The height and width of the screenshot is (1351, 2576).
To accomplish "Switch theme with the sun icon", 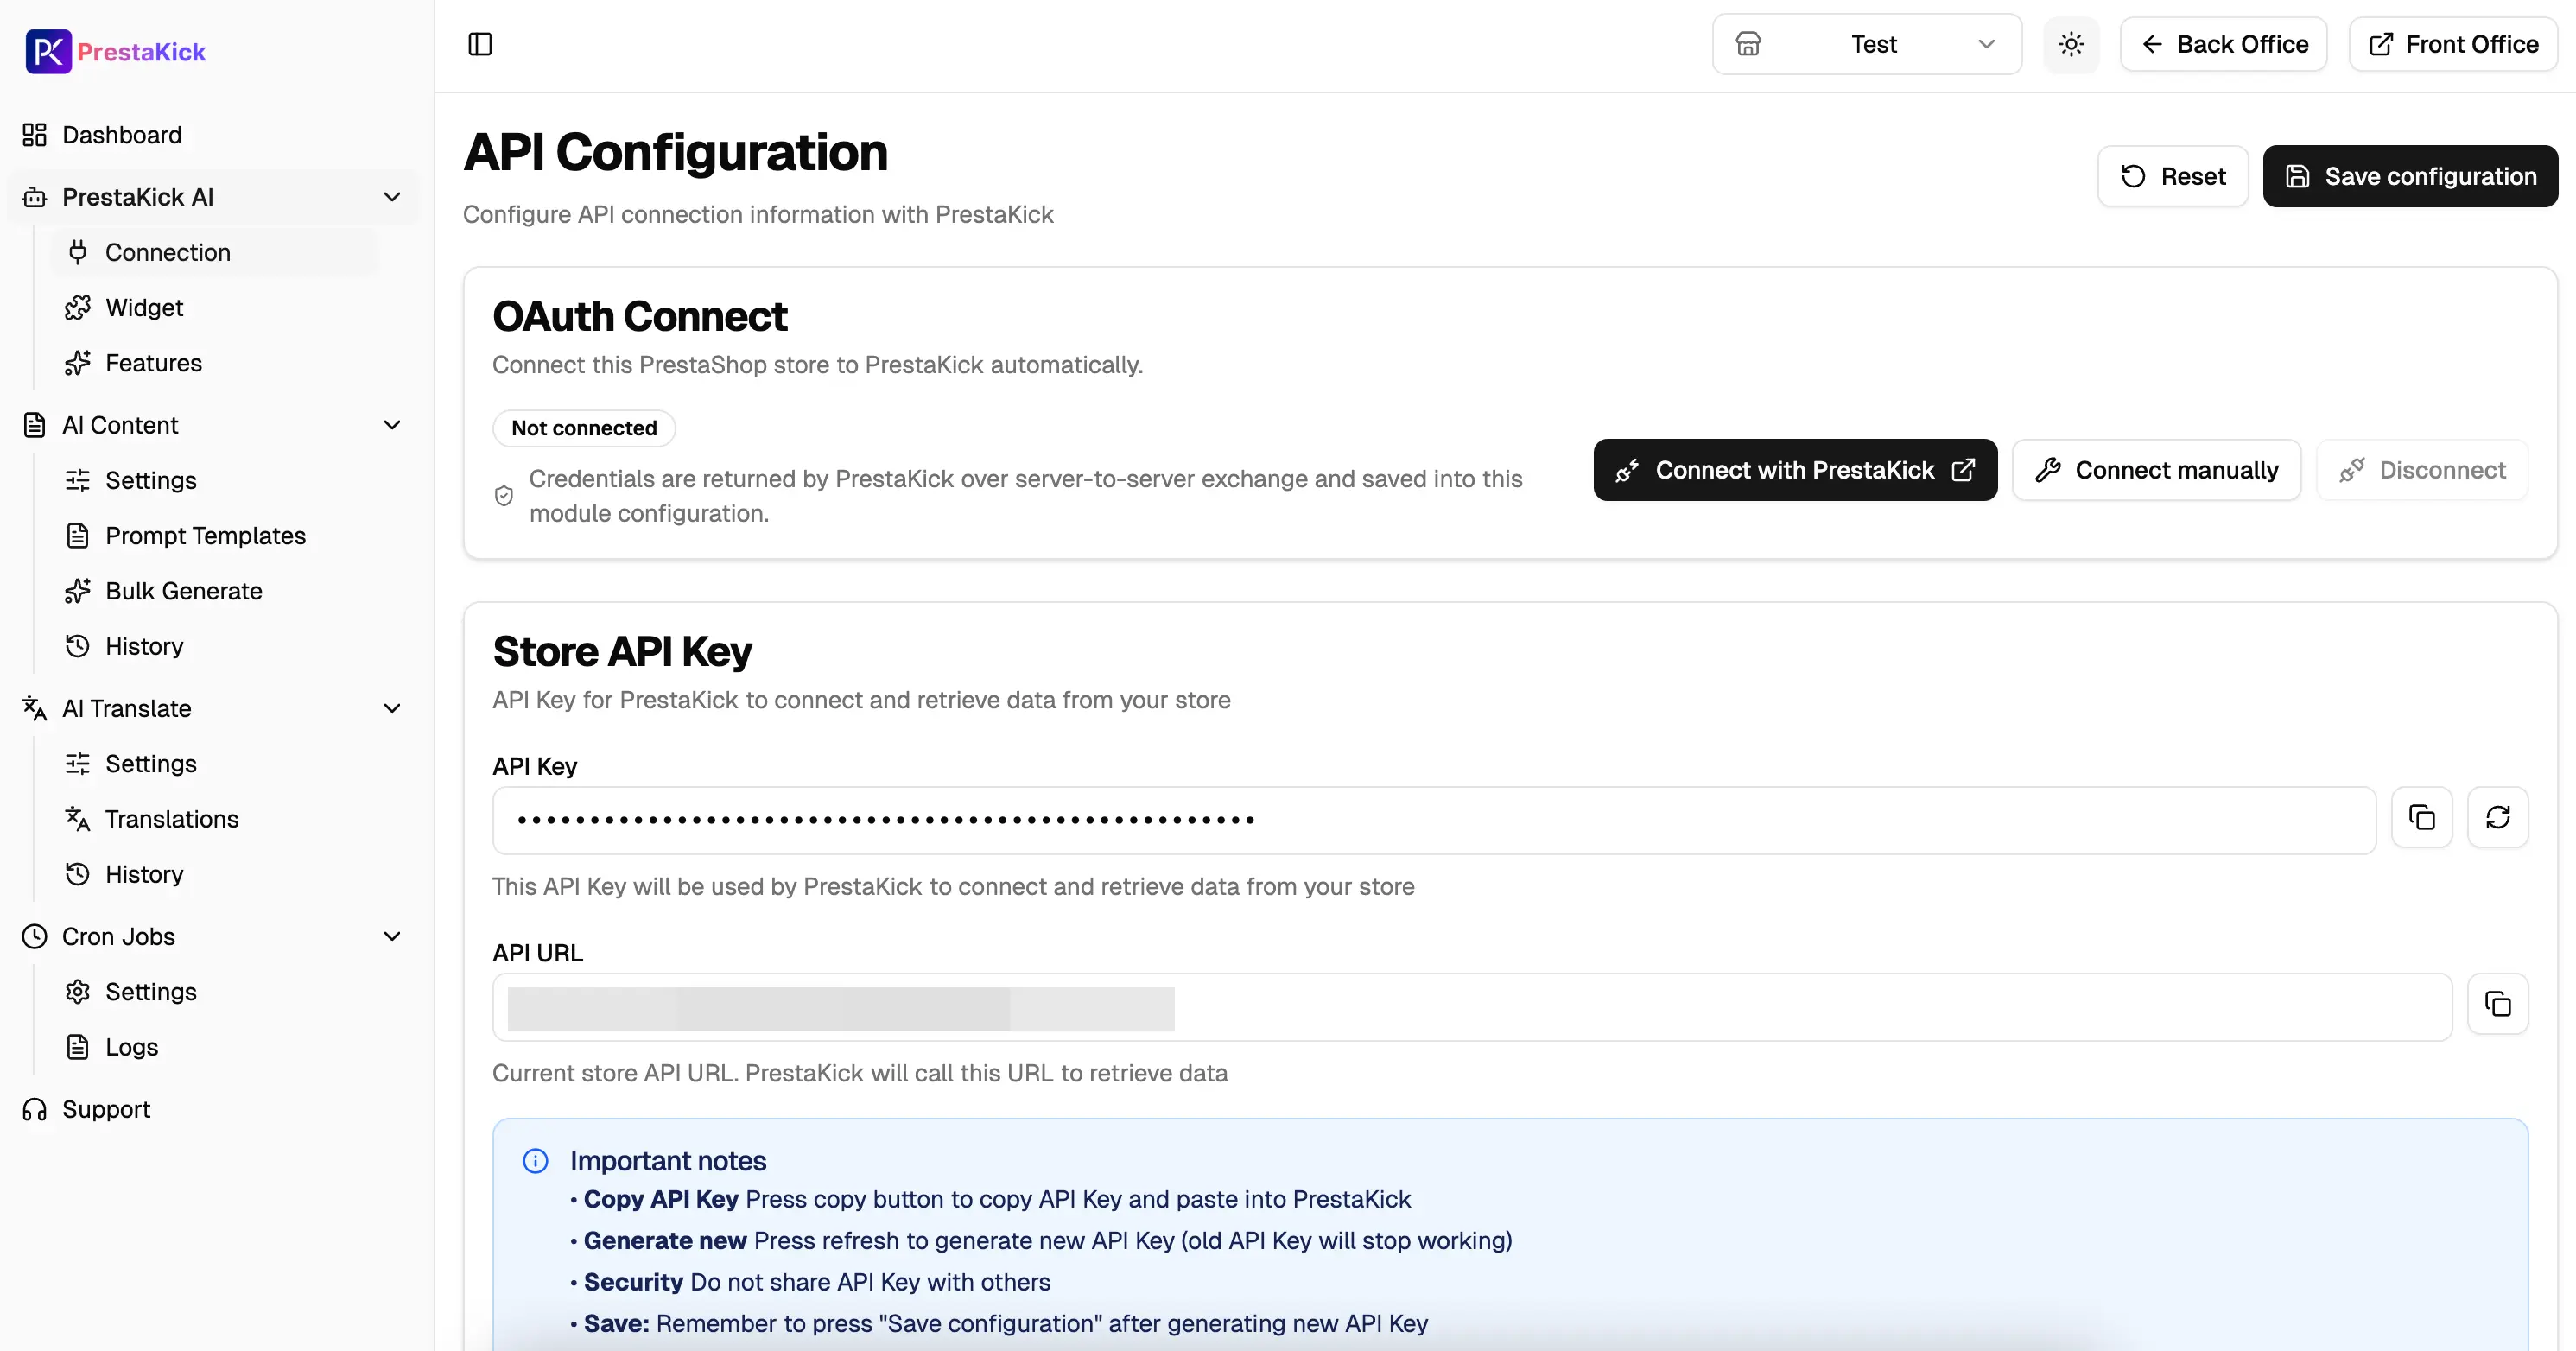I will [x=2071, y=44].
